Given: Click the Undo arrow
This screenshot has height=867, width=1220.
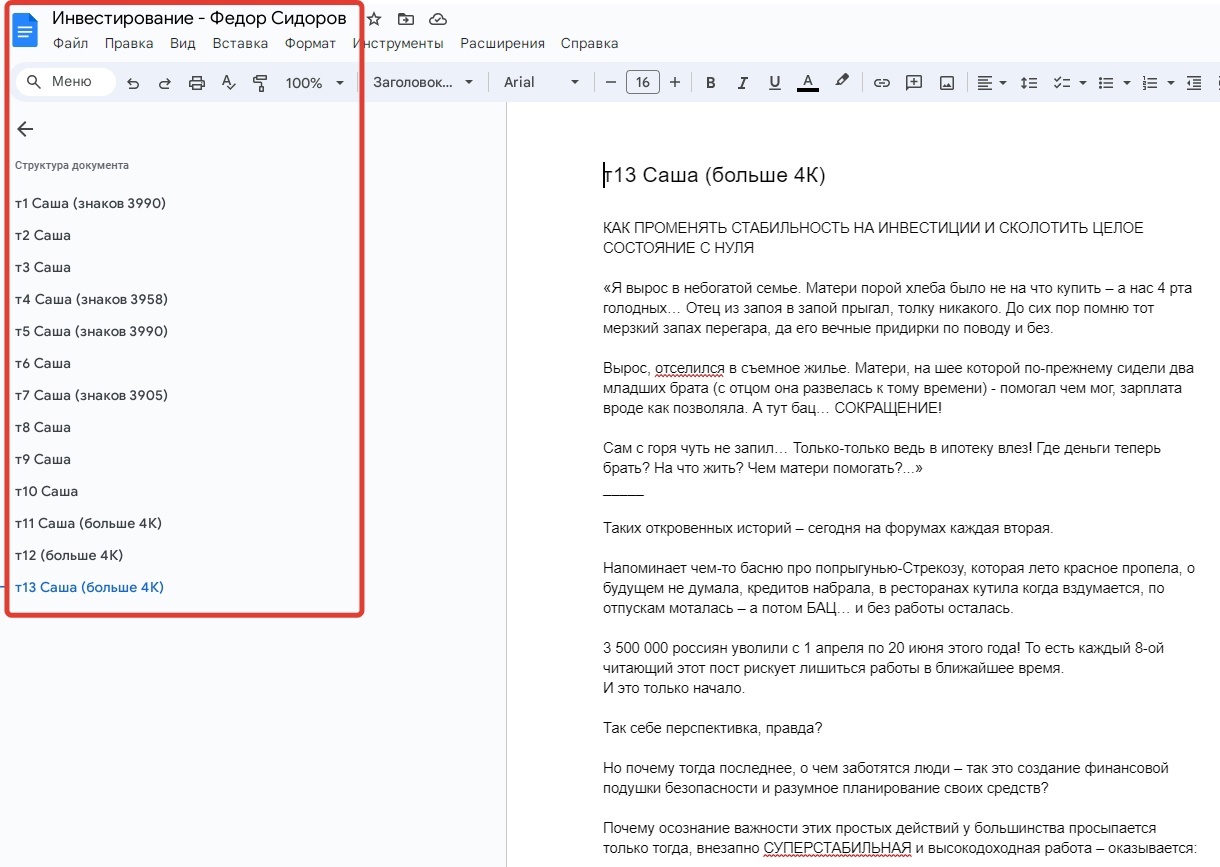Looking at the screenshot, I should pos(133,83).
